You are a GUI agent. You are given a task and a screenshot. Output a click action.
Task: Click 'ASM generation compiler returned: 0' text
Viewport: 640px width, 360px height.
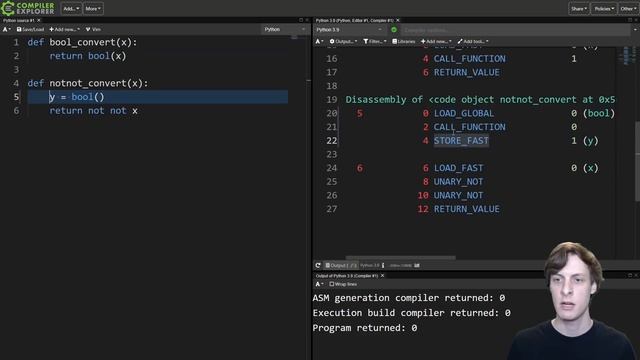[x=409, y=298]
